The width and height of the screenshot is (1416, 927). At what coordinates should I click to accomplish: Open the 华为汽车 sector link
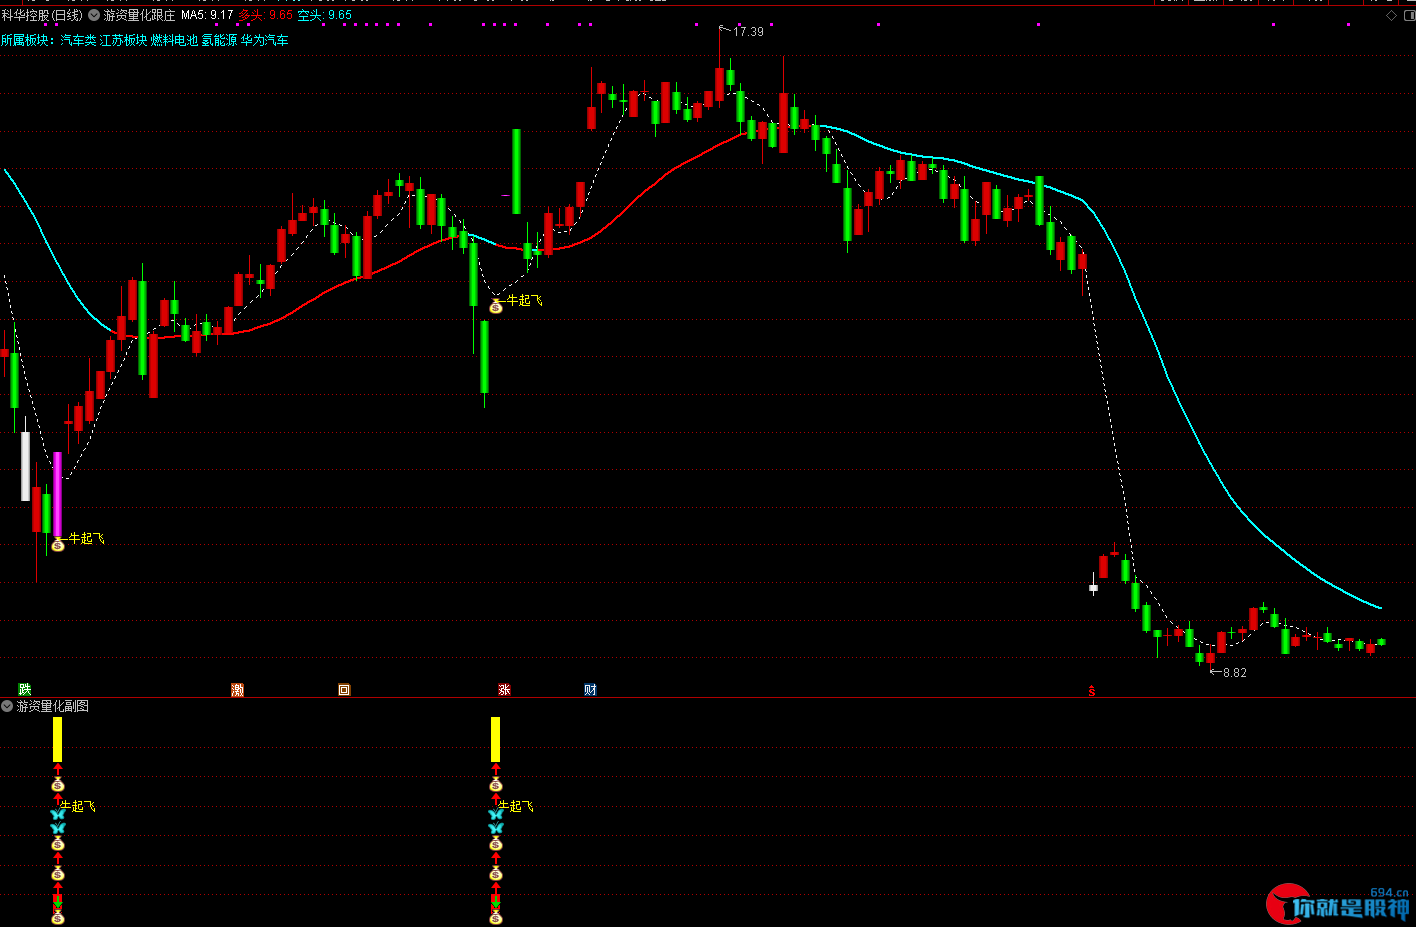tap(264, 40)
